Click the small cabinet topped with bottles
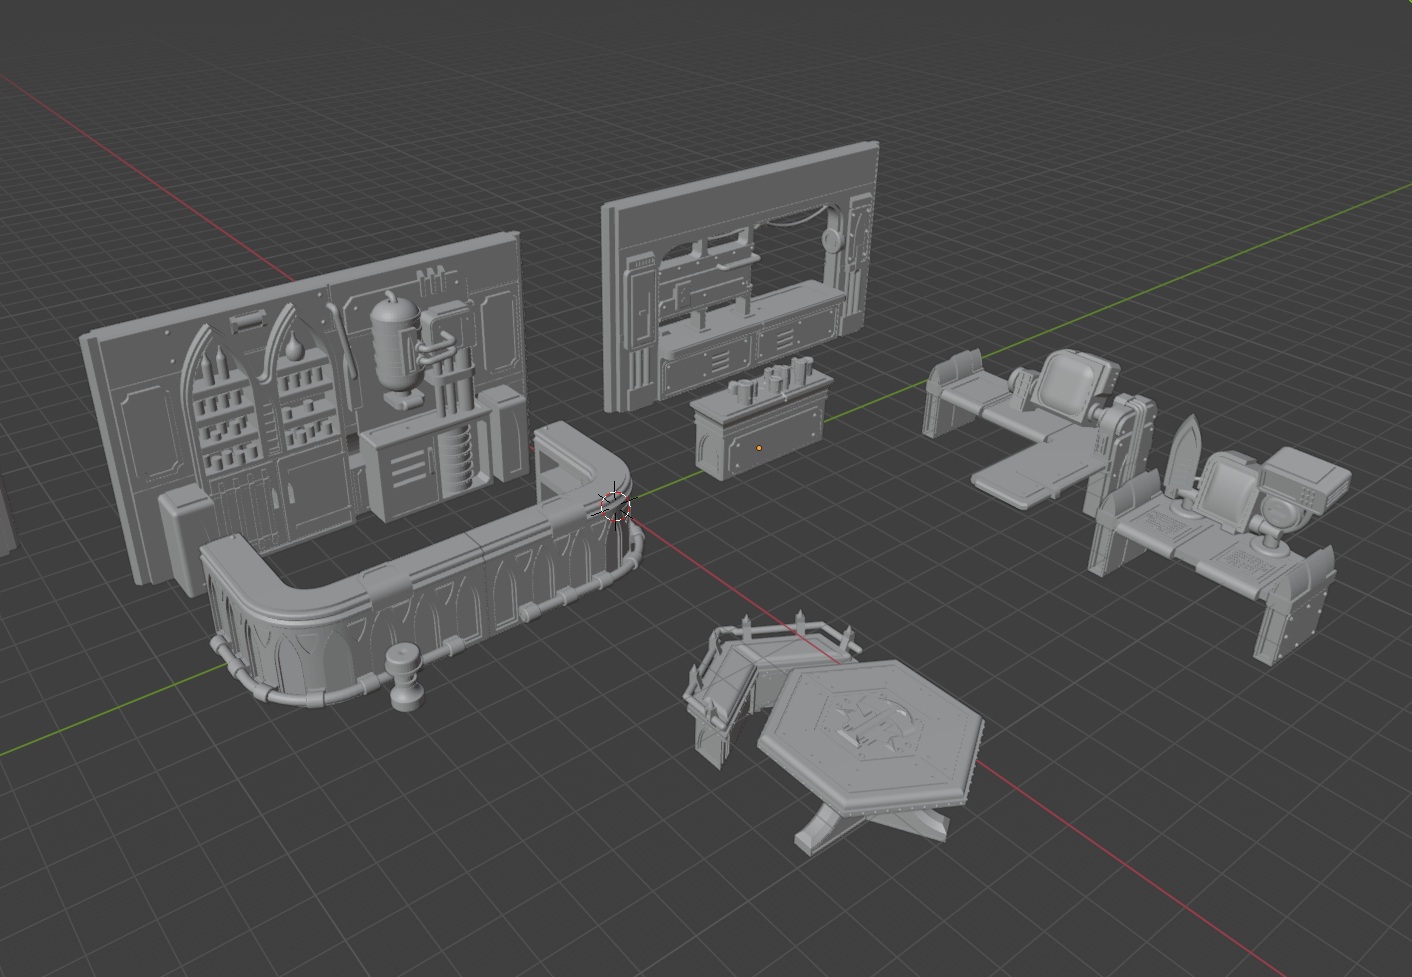This screenshot has height=977, width=1412. pyautogui.click(x=760, y=421)
